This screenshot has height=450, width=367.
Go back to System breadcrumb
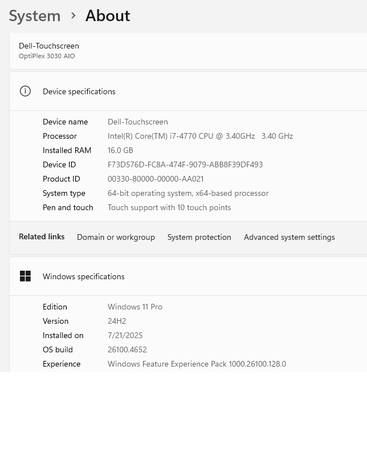coord(35,16)
